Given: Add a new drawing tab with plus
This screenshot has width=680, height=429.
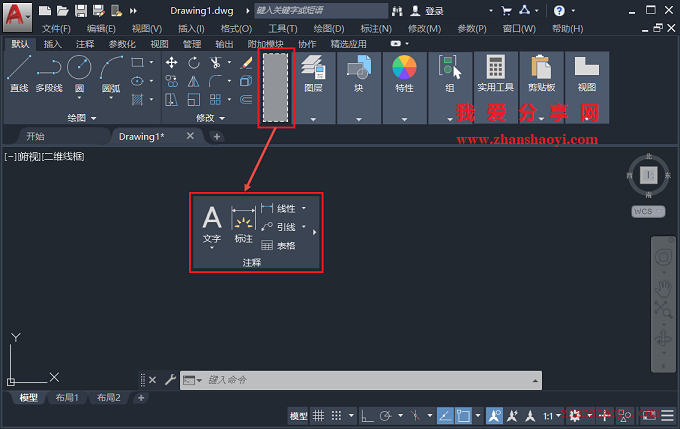Looking at the screenshot, I should click(217, 137).
